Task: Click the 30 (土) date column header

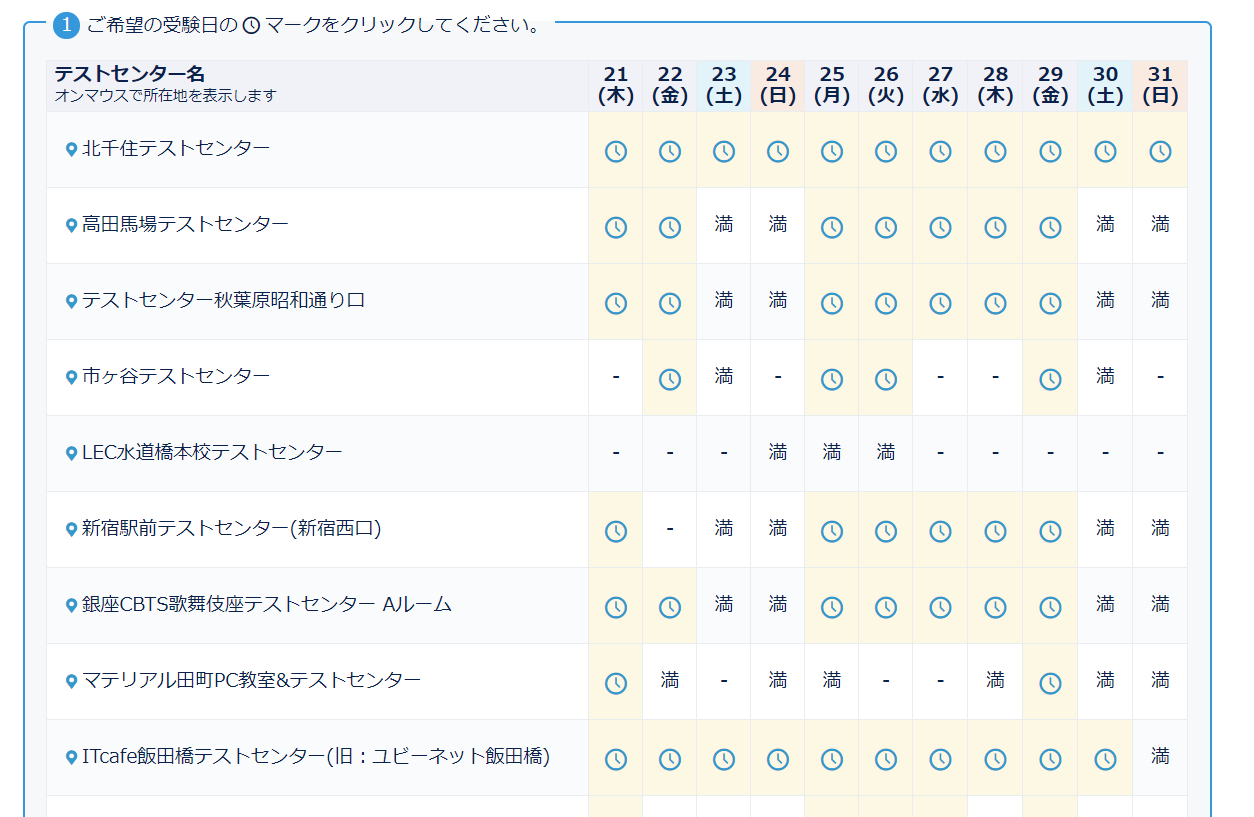Action: (1105, 86)
